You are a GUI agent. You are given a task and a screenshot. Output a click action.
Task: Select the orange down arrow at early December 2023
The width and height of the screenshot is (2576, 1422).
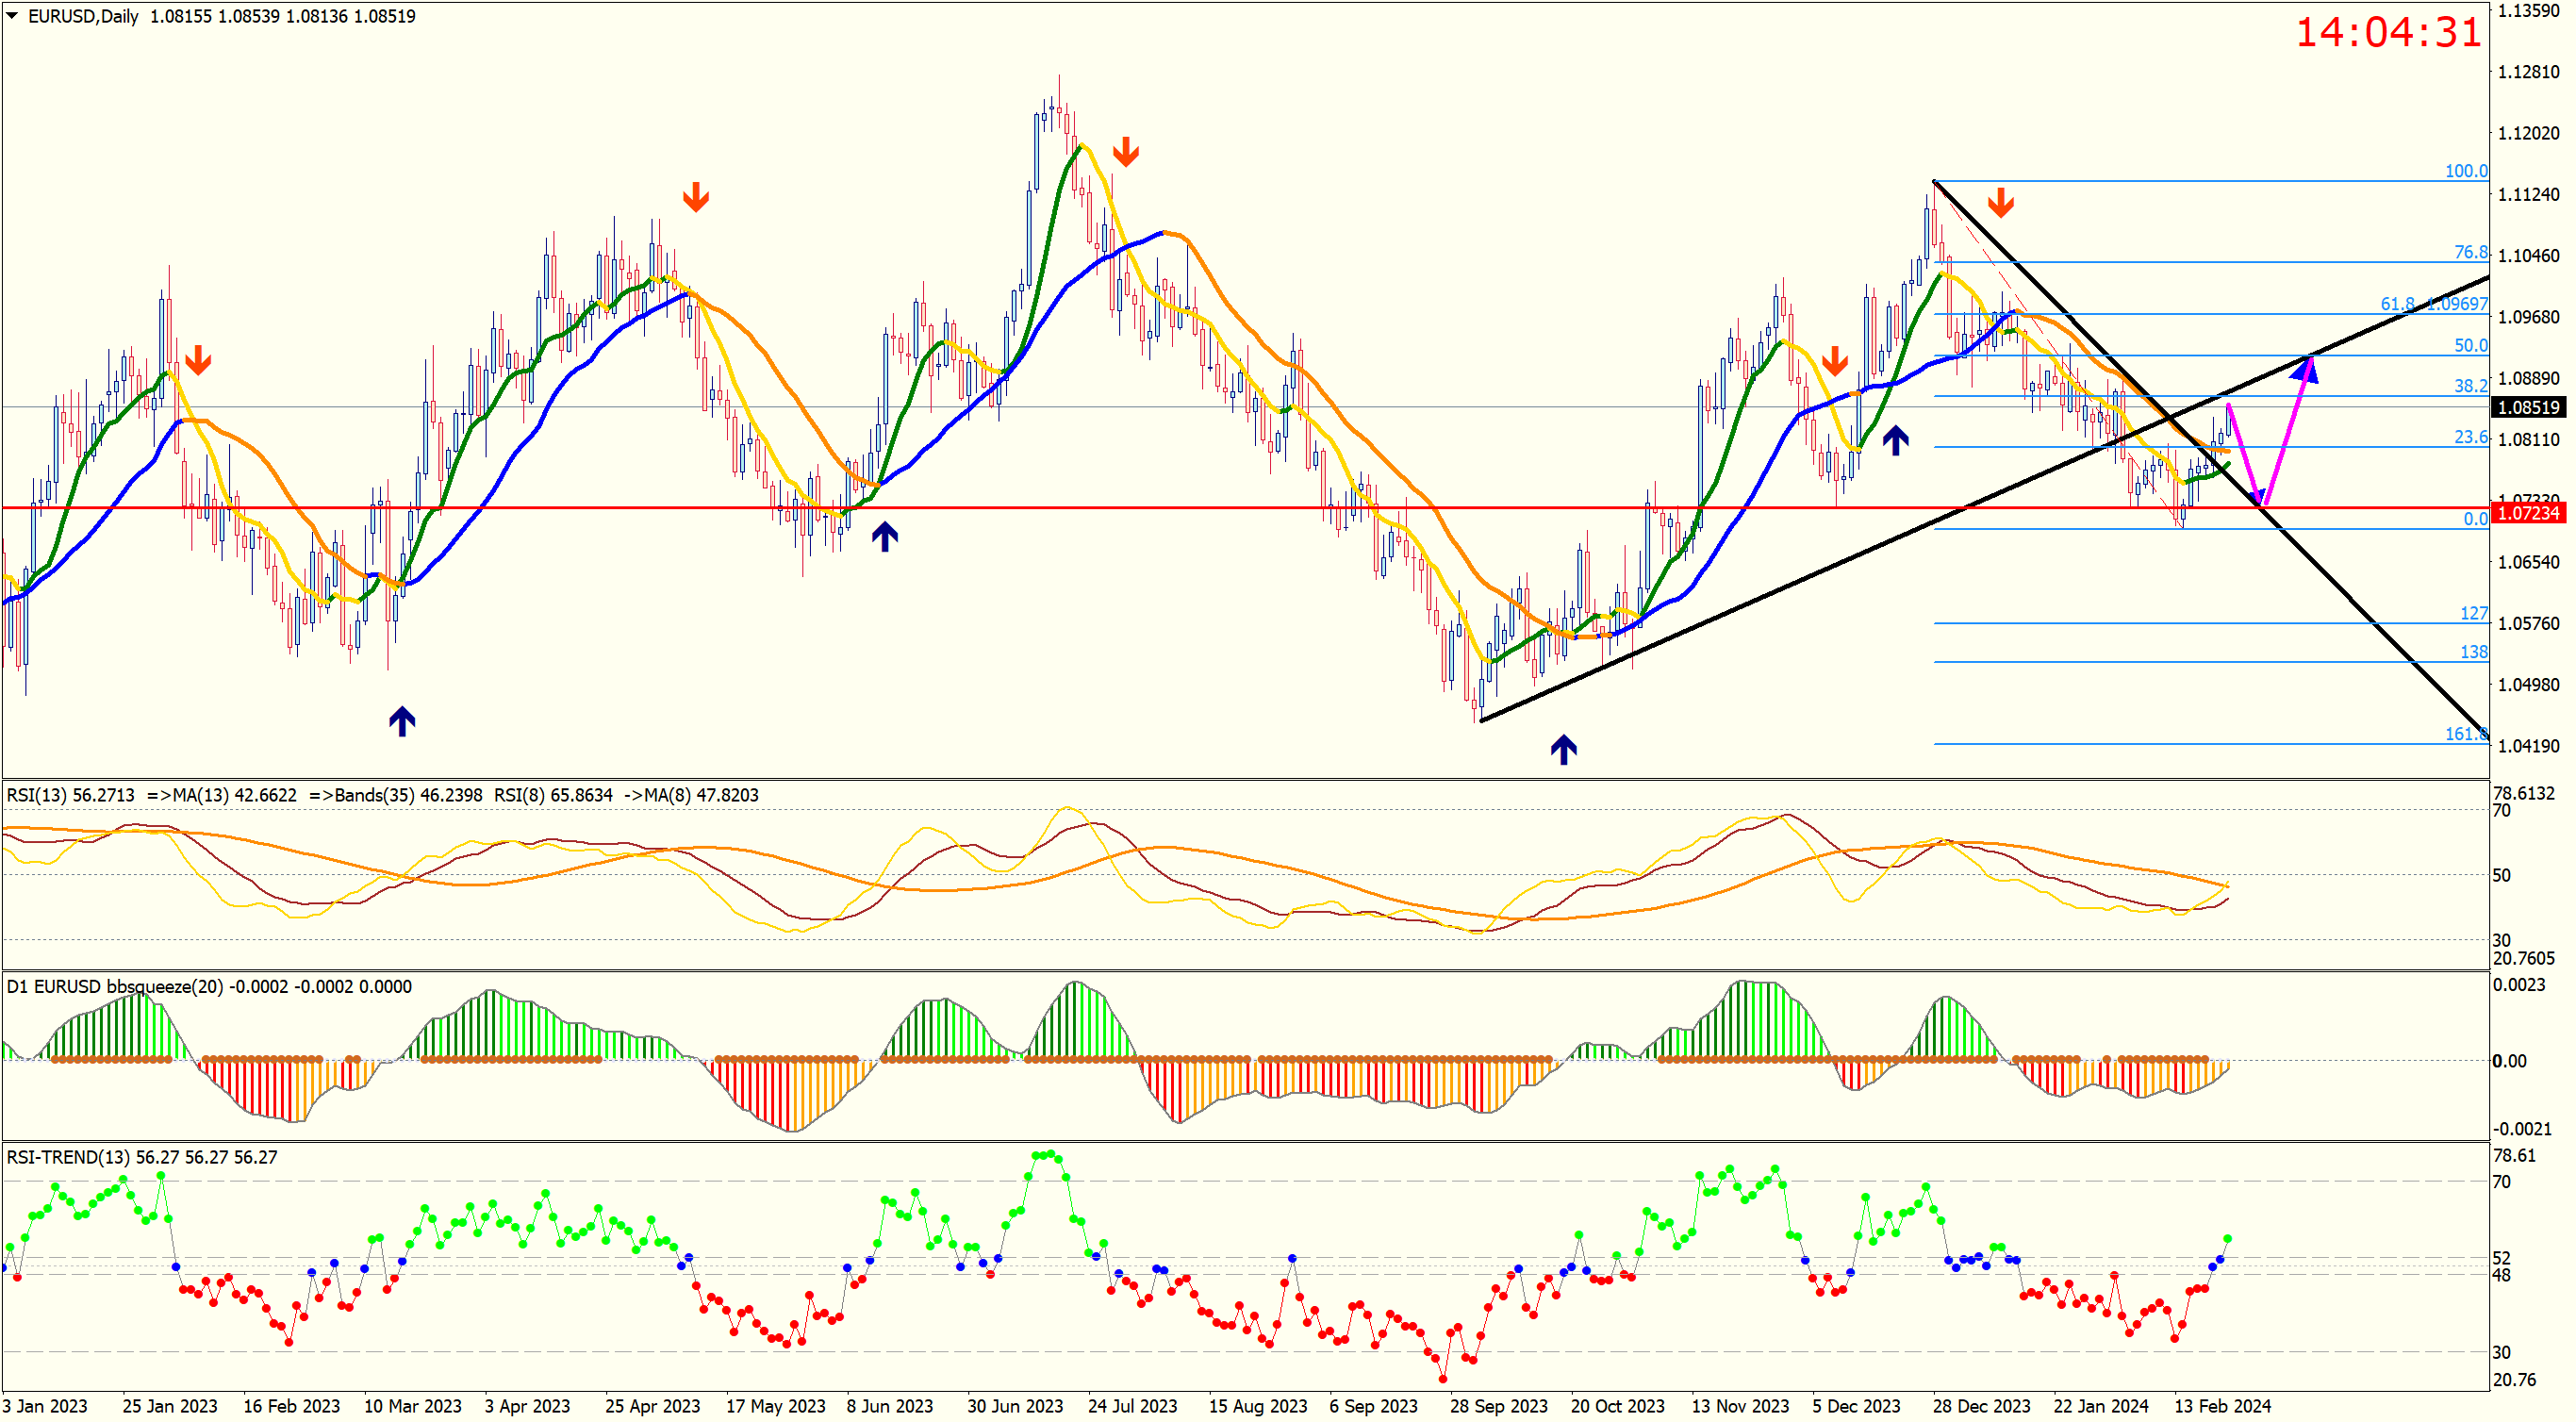coord(1834,360)
